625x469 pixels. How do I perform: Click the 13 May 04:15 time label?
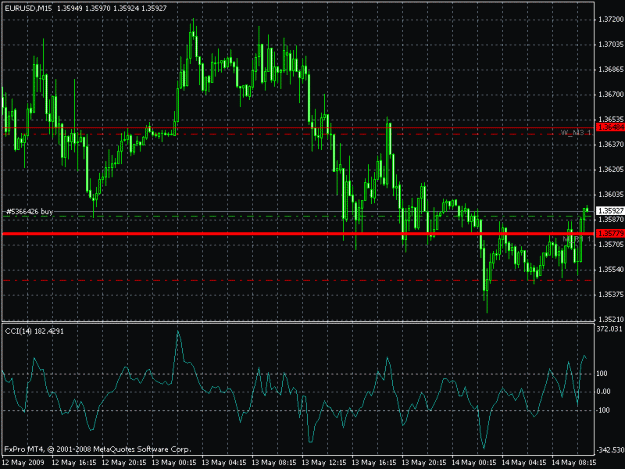224,463
